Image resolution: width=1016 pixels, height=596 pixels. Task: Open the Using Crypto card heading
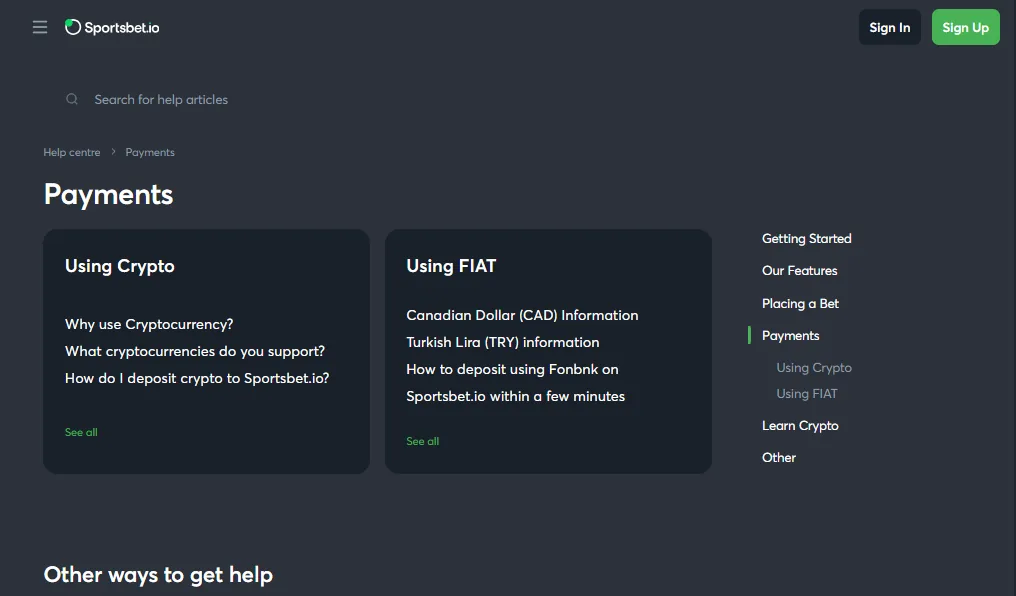[120, 266]
